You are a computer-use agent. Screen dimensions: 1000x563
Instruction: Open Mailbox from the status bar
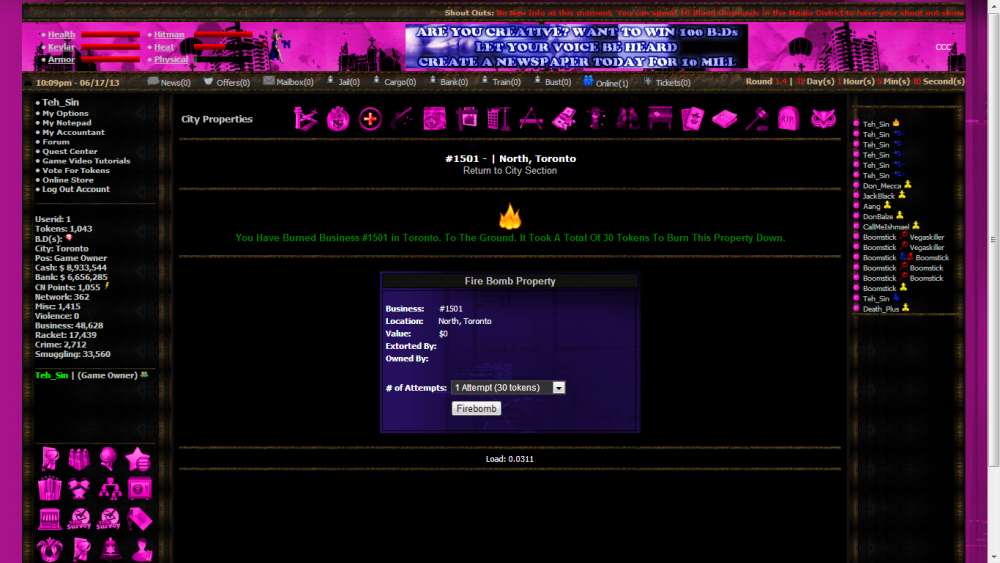(288, 82)
